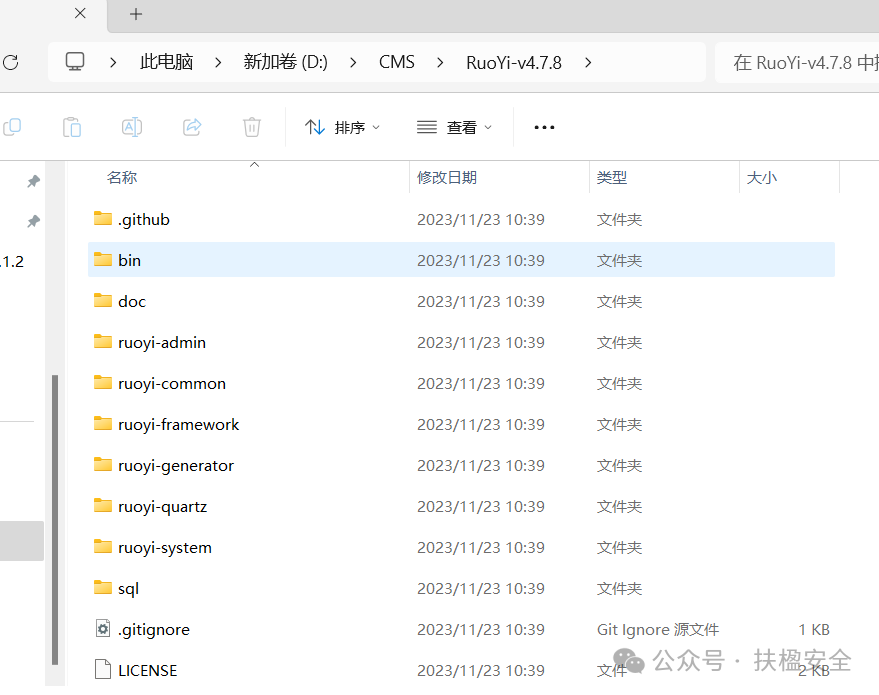
Task: Select the ruoyi-common name text
Action: coord(172,383)
